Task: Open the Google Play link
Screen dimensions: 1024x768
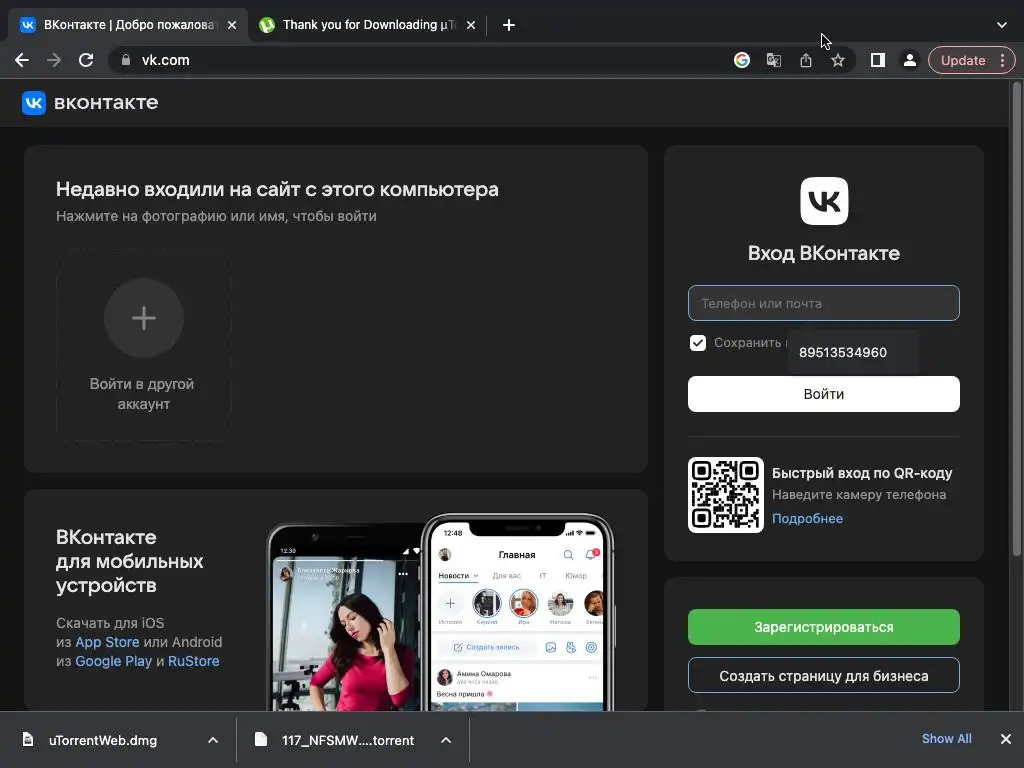Action: [x=114, y=661]
